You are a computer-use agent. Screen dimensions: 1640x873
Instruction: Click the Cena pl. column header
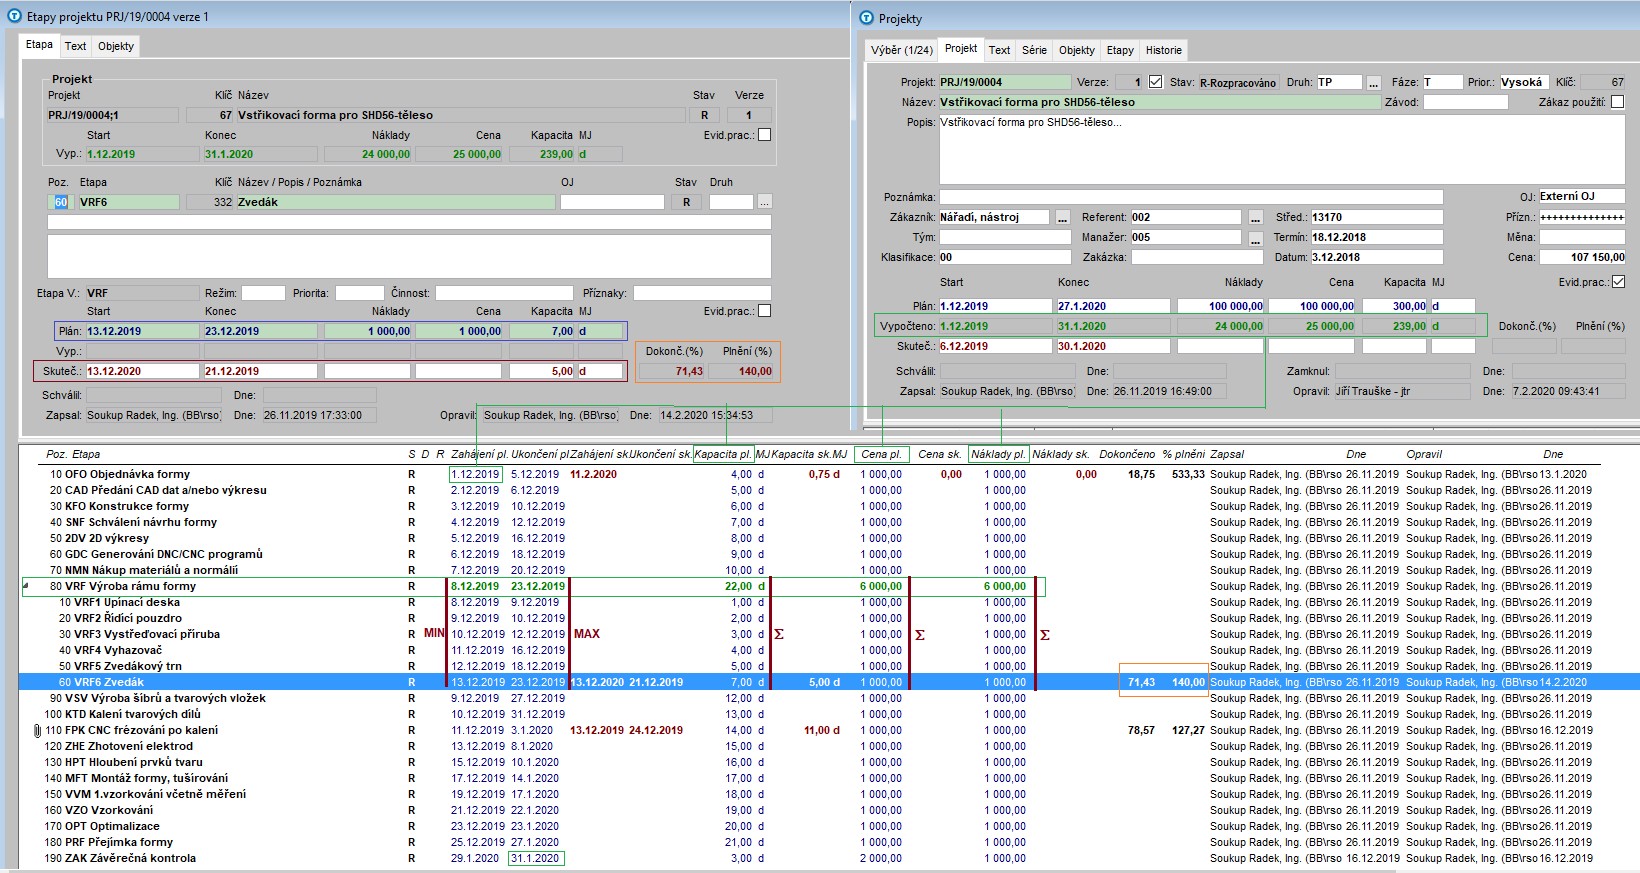coord(882,454)
